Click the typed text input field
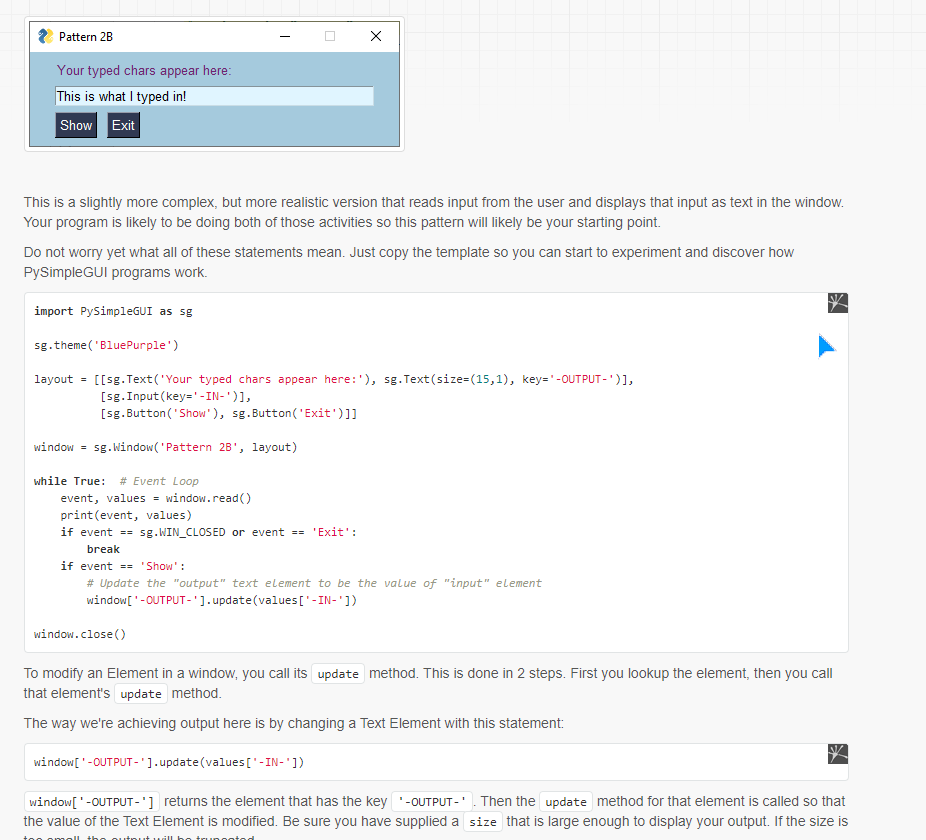This screenshot has width=926, height=840. tap(214, 96)
